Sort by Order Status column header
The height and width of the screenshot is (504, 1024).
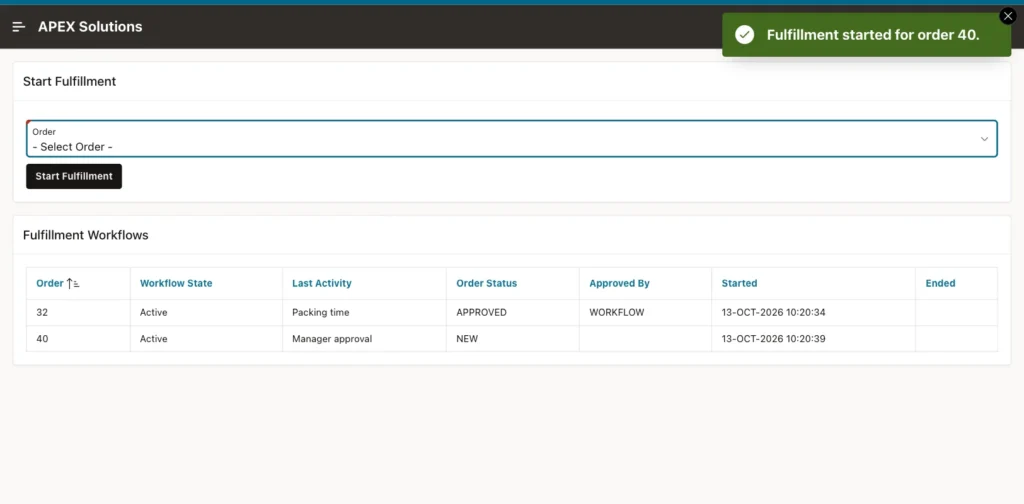(x=487, y=283)
